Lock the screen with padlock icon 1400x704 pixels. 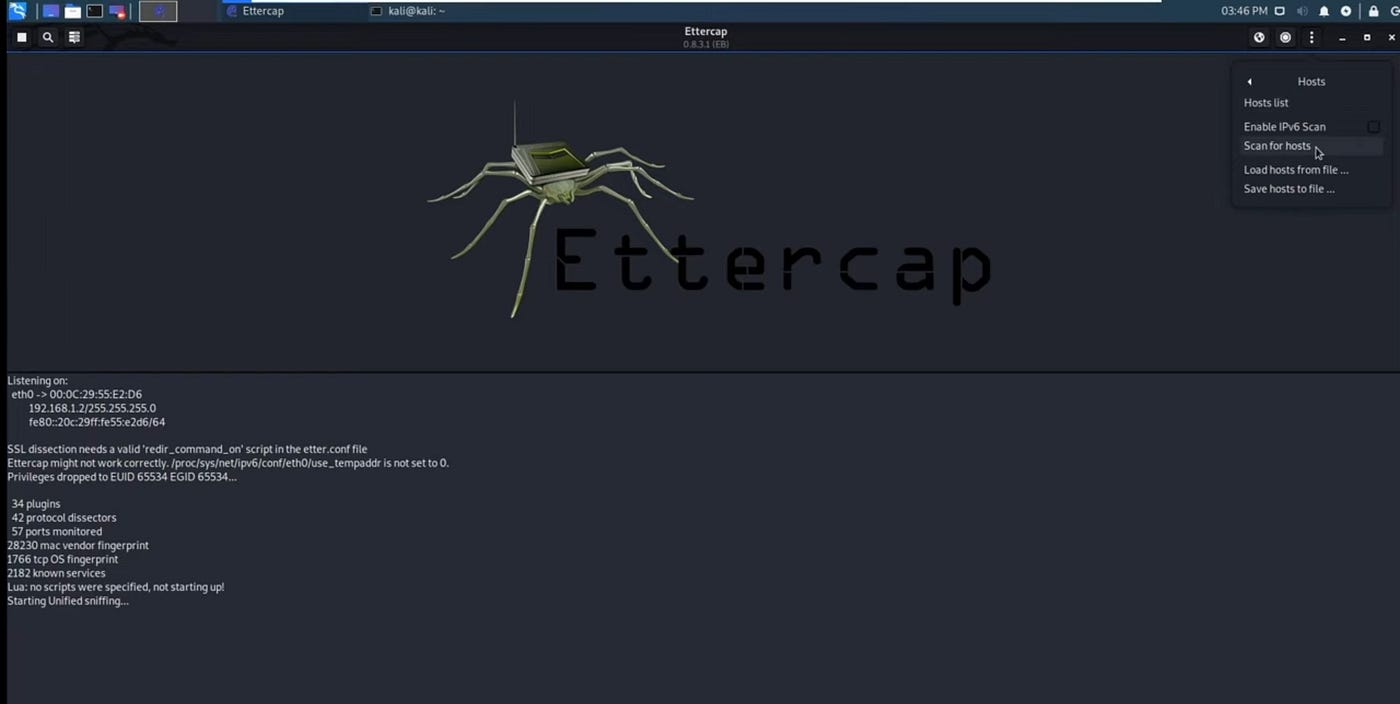[1374, 11]
